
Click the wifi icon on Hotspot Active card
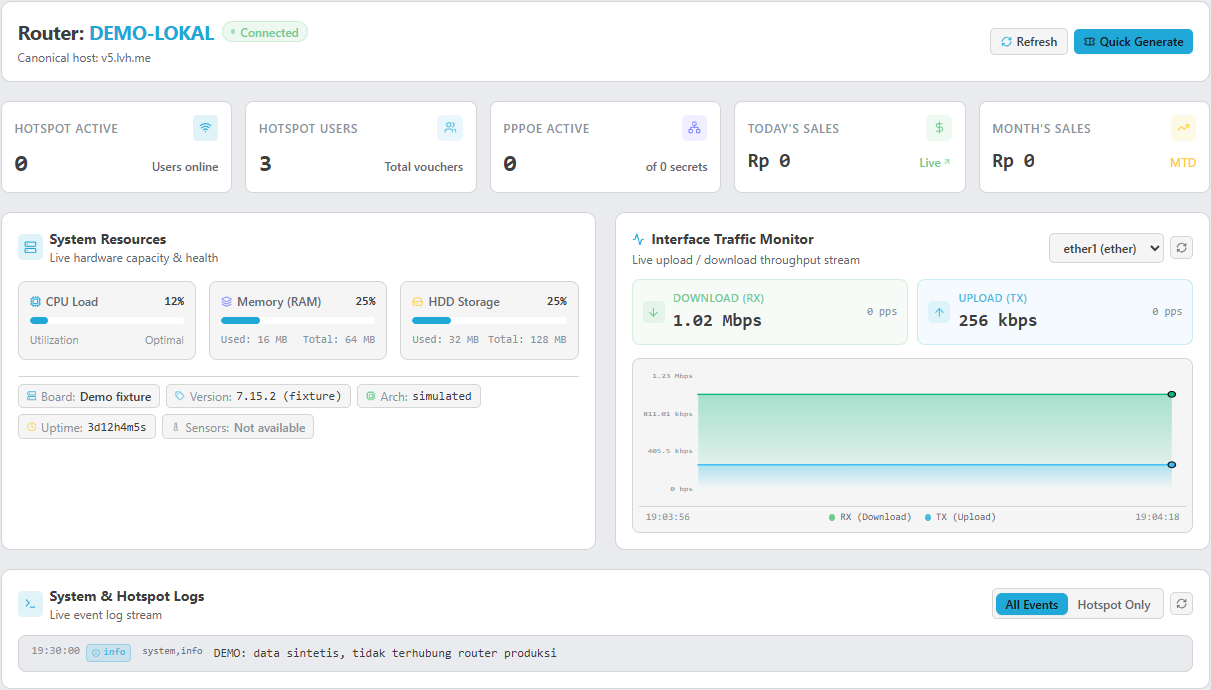click(205, 128)
